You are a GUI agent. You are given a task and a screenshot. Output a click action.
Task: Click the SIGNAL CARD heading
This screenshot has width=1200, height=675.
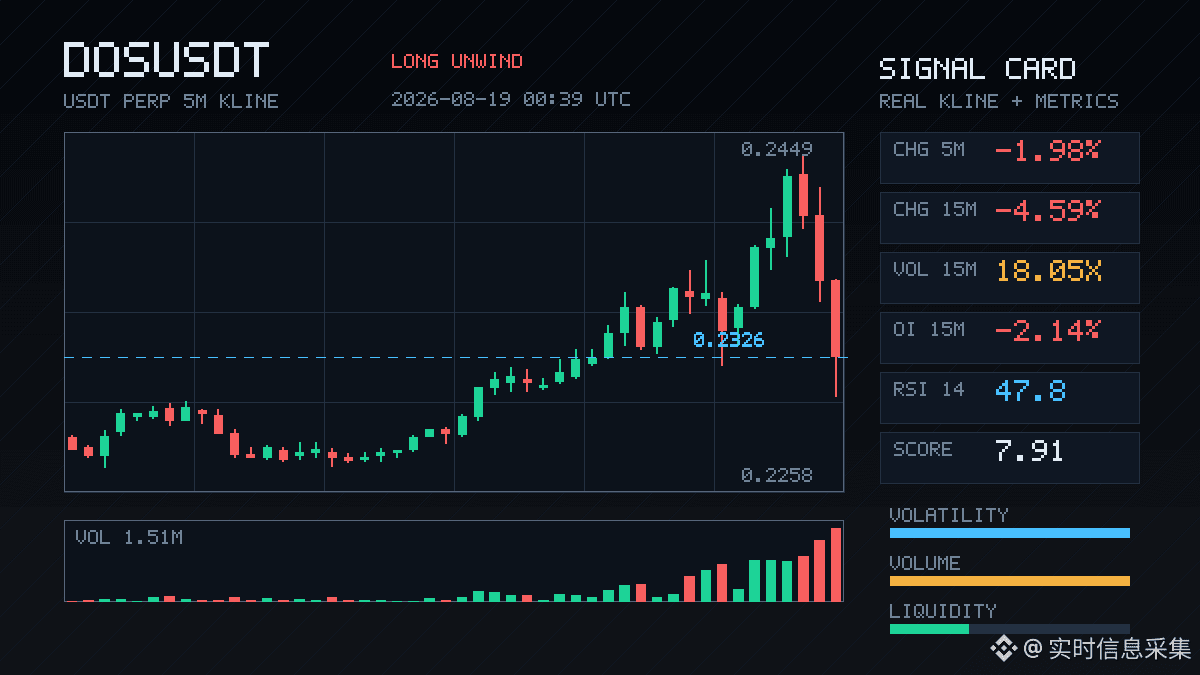(x=977, y=69)
